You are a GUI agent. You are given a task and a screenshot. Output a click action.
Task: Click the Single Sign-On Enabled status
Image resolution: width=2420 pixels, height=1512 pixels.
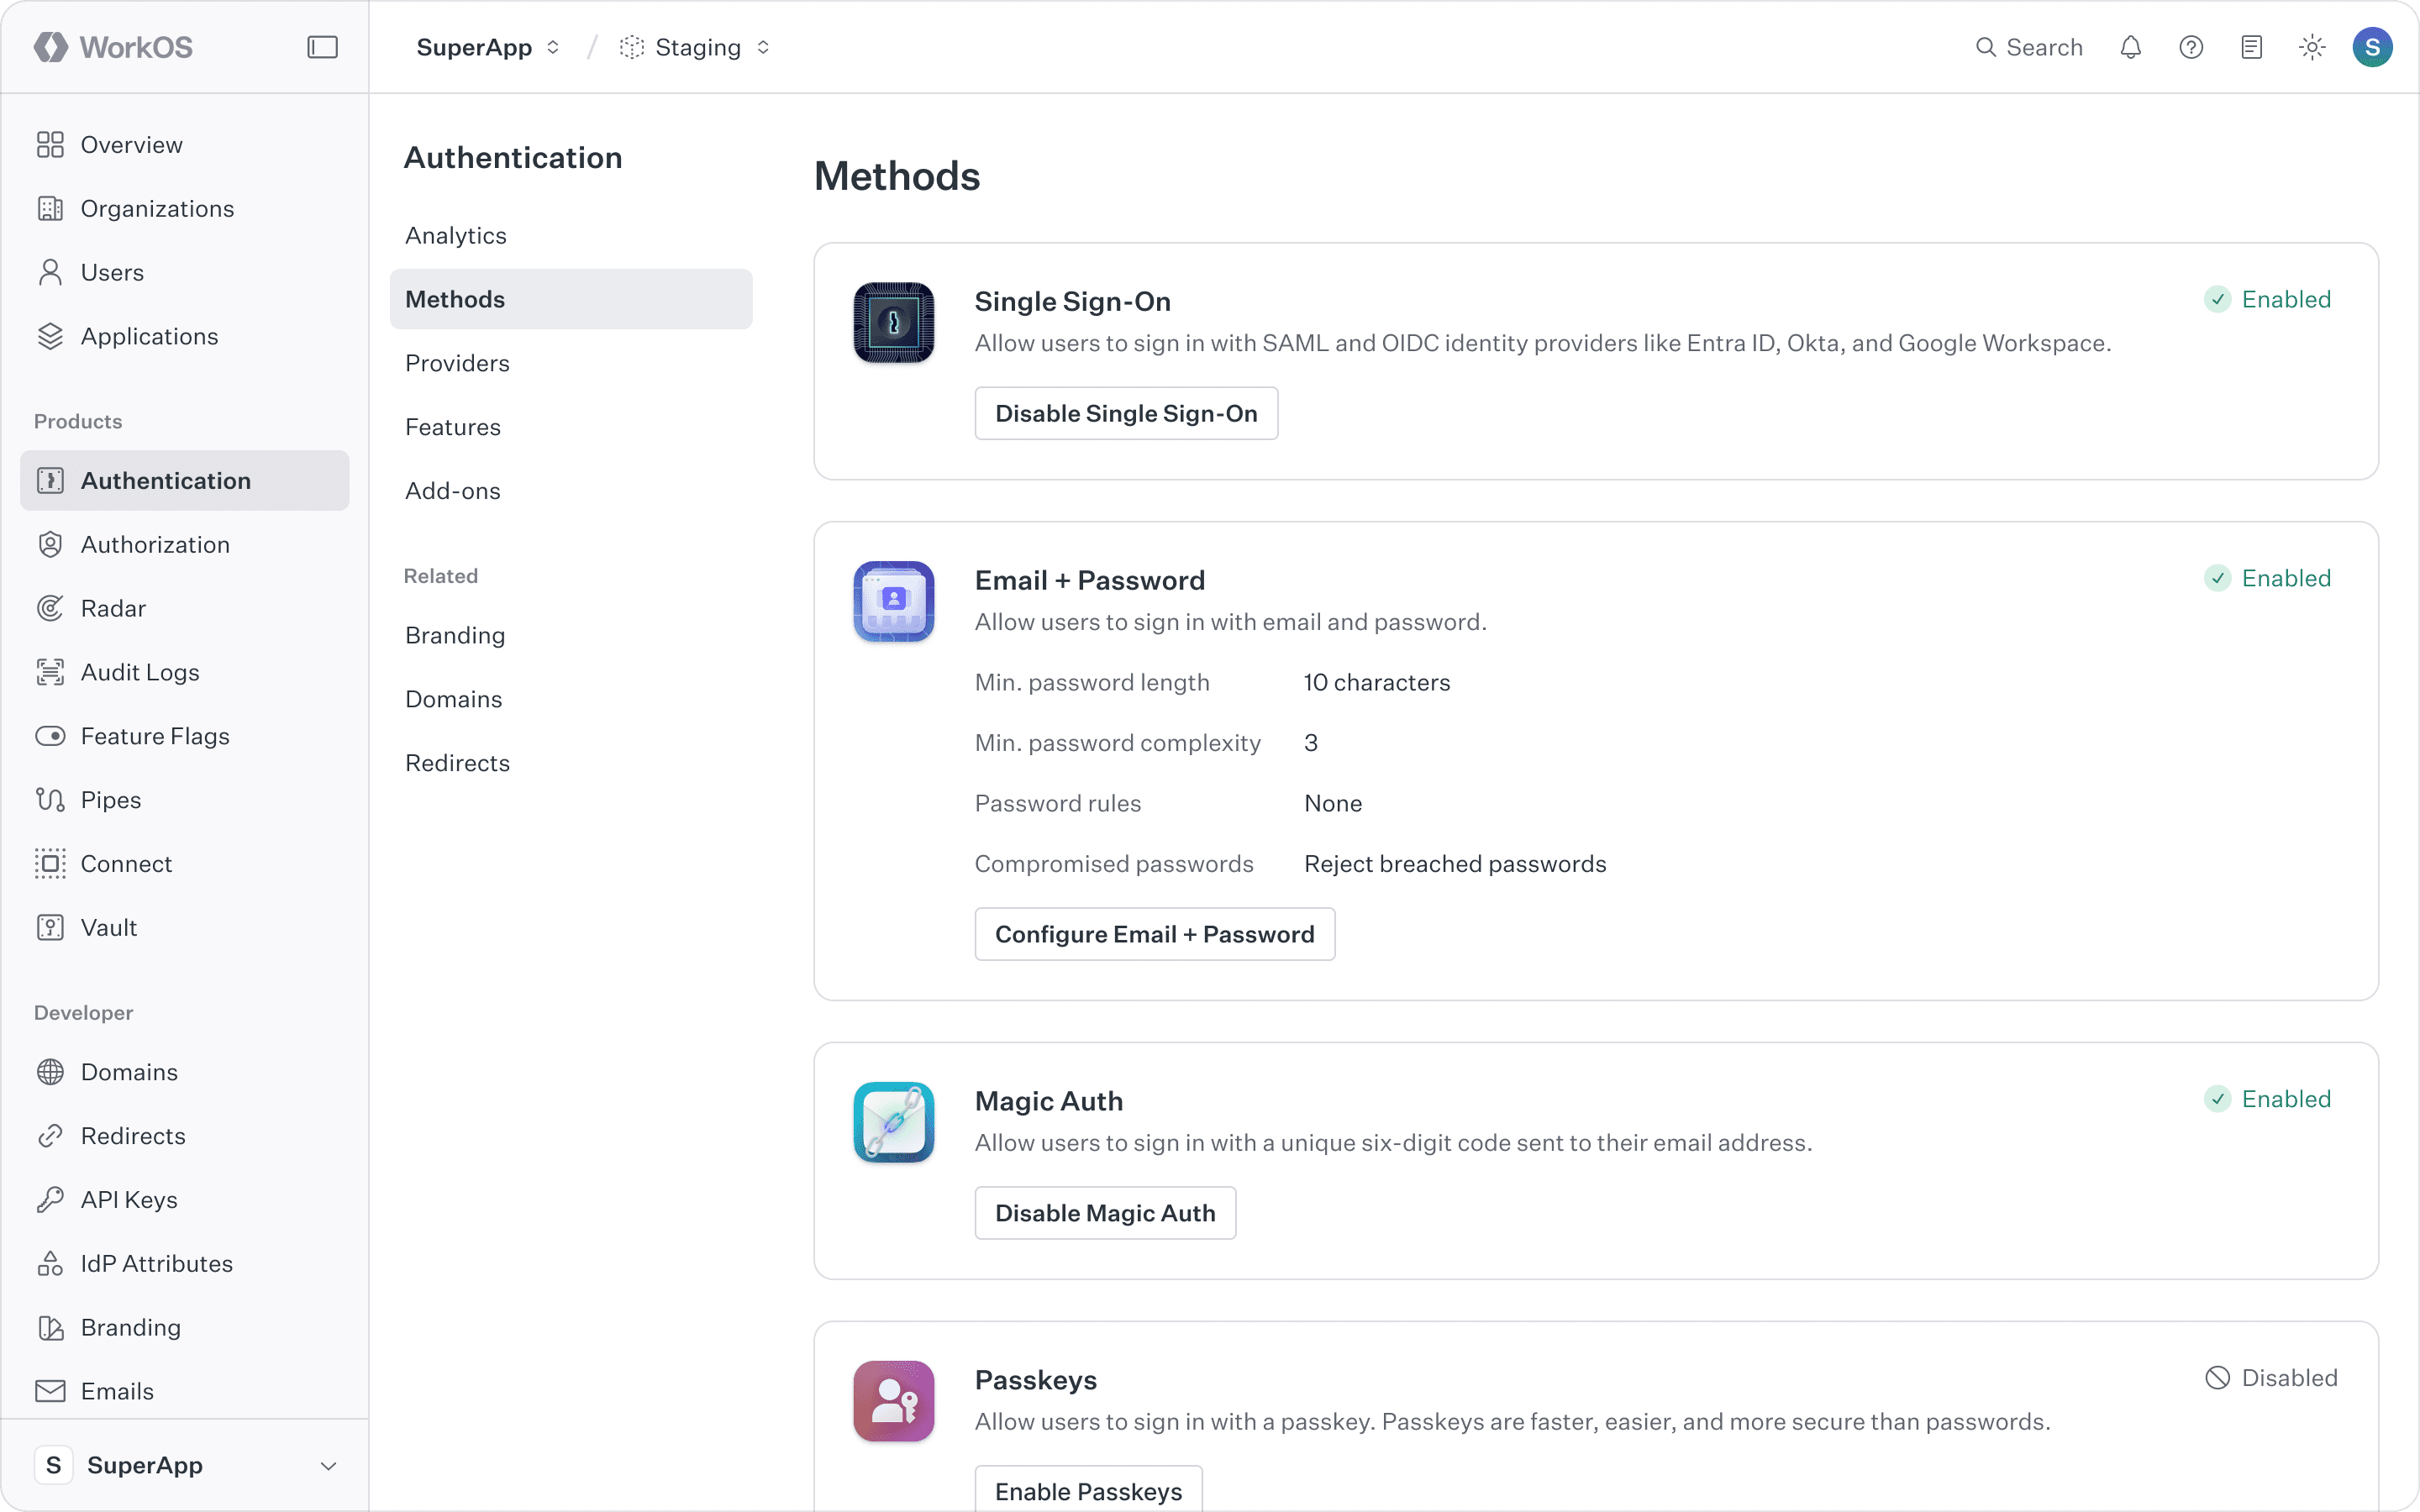click(2267, 299)
